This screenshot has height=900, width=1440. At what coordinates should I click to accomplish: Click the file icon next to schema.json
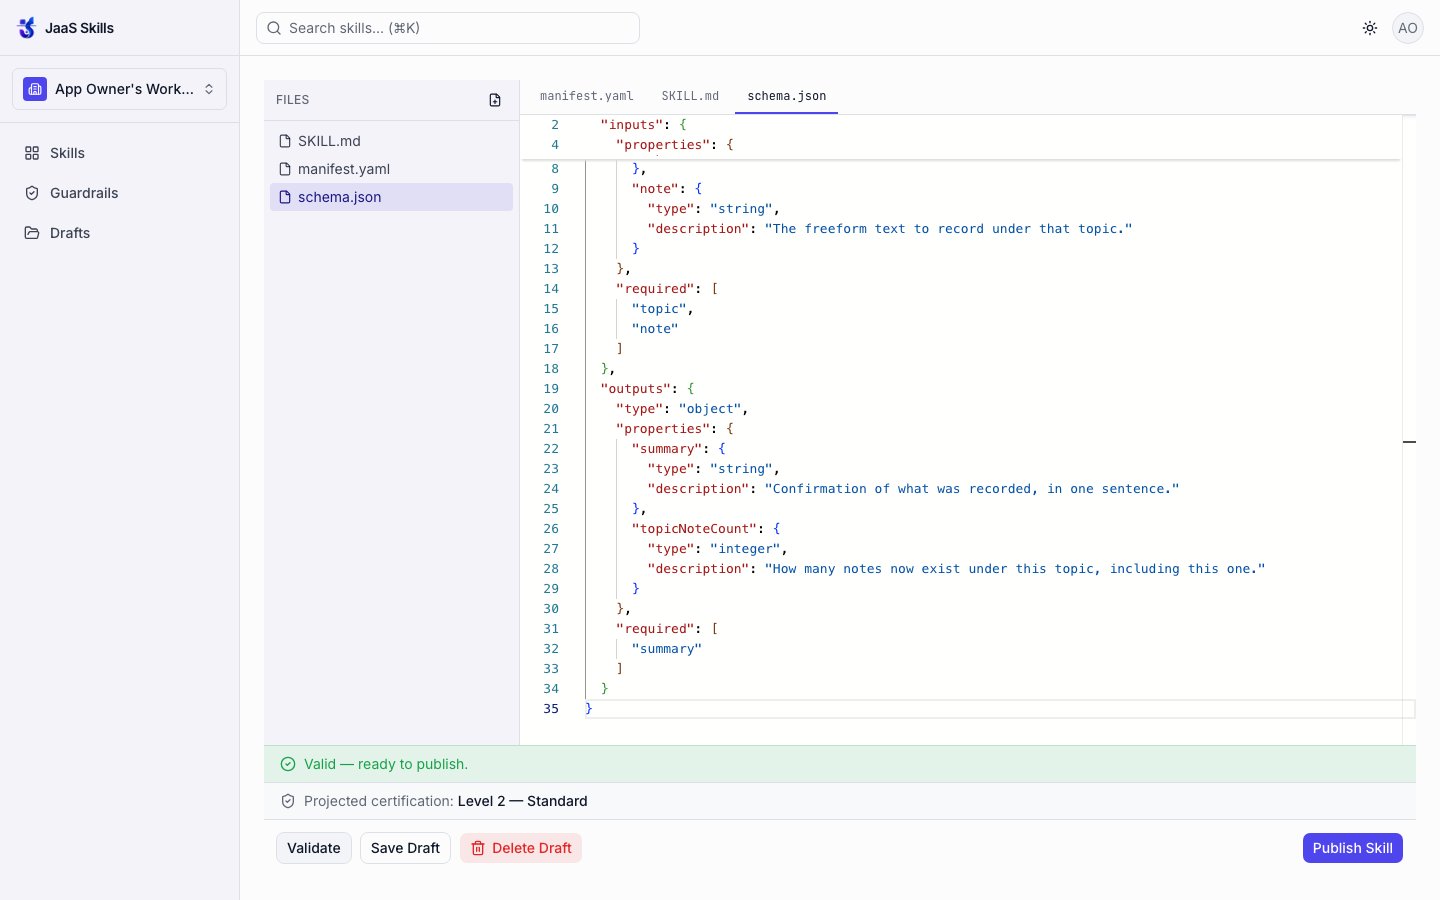[285, 197]
